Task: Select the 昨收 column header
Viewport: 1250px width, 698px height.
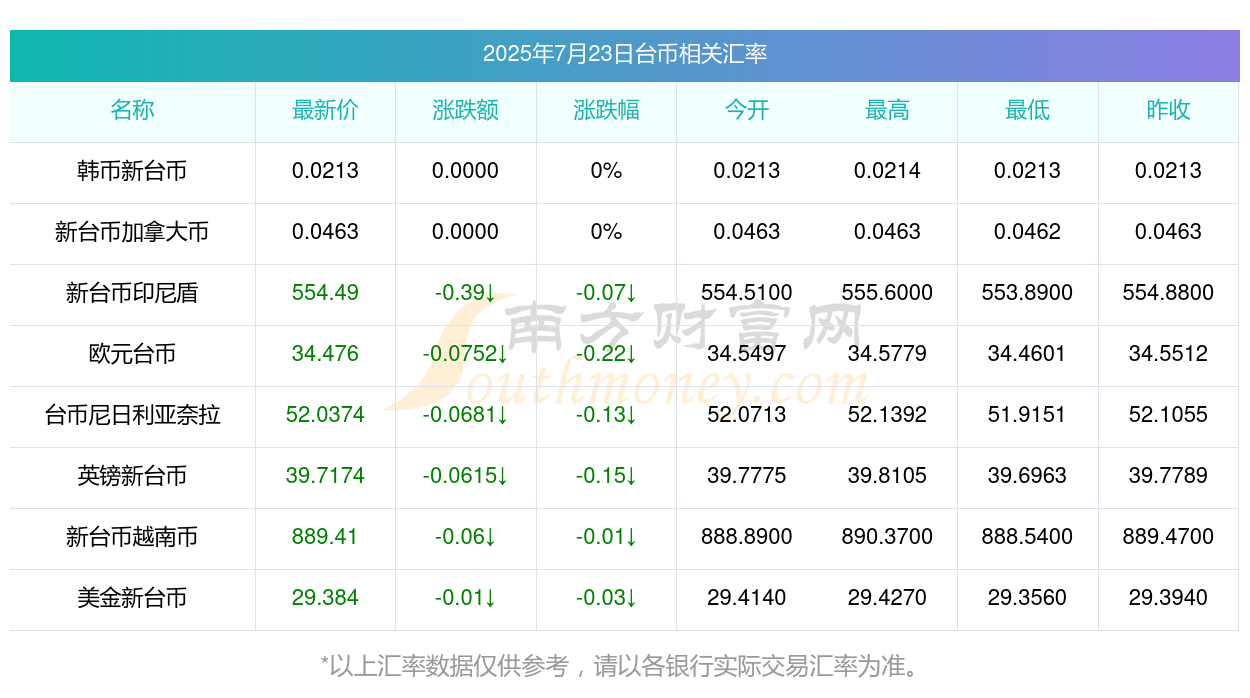Action: pyautogui.click(x=1168, y=110)
